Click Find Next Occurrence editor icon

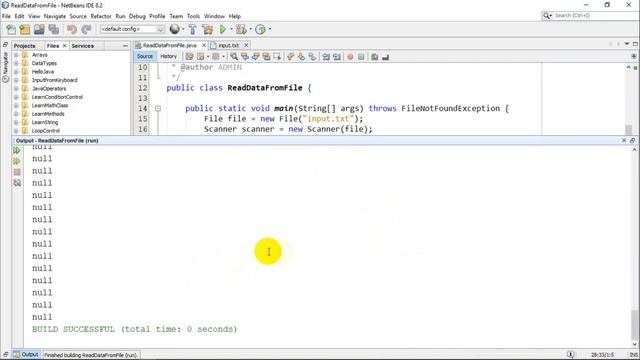pyautogui.click(x=256, y=57)
